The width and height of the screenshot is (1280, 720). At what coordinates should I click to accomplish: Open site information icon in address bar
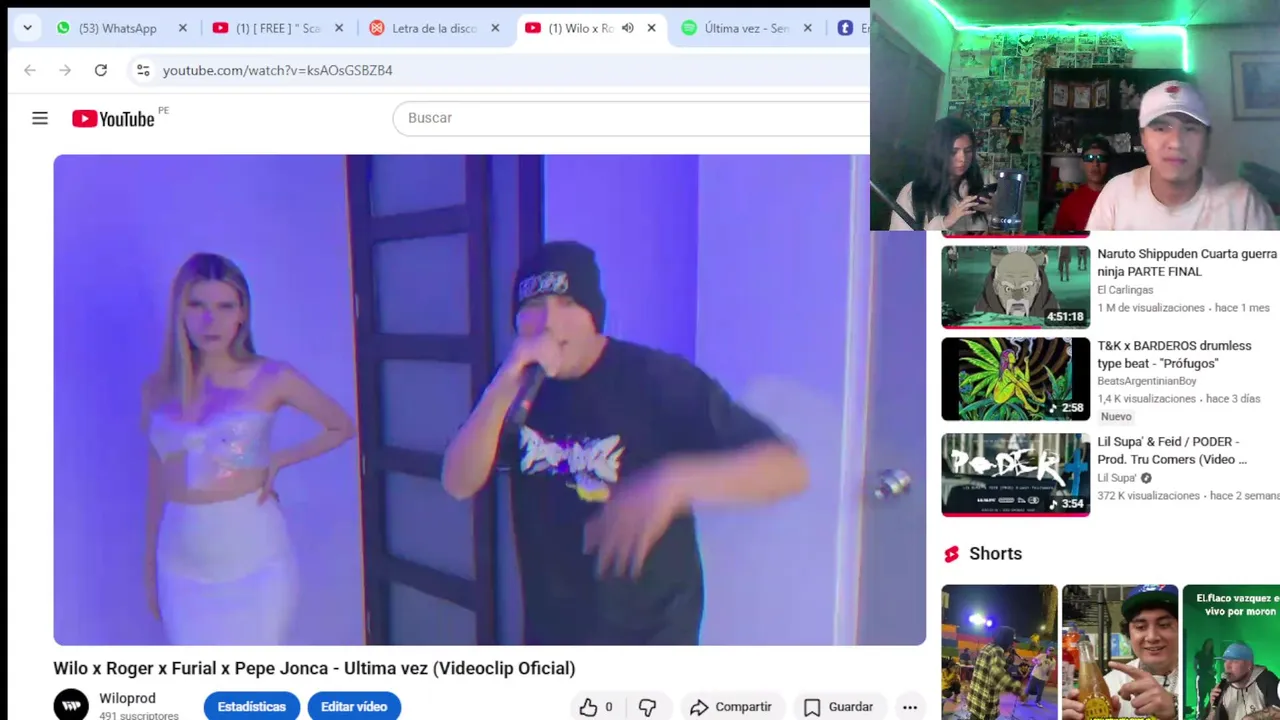143,70
